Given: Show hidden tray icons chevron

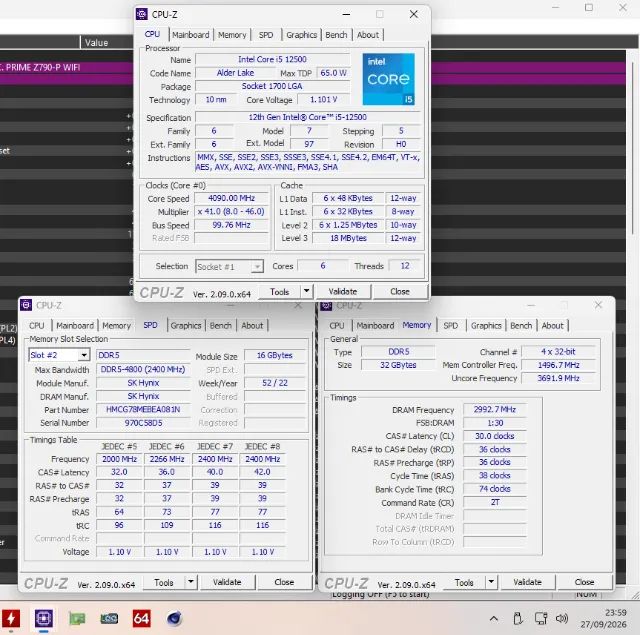Looking at the screenshot, I should (x=493, y=619).
